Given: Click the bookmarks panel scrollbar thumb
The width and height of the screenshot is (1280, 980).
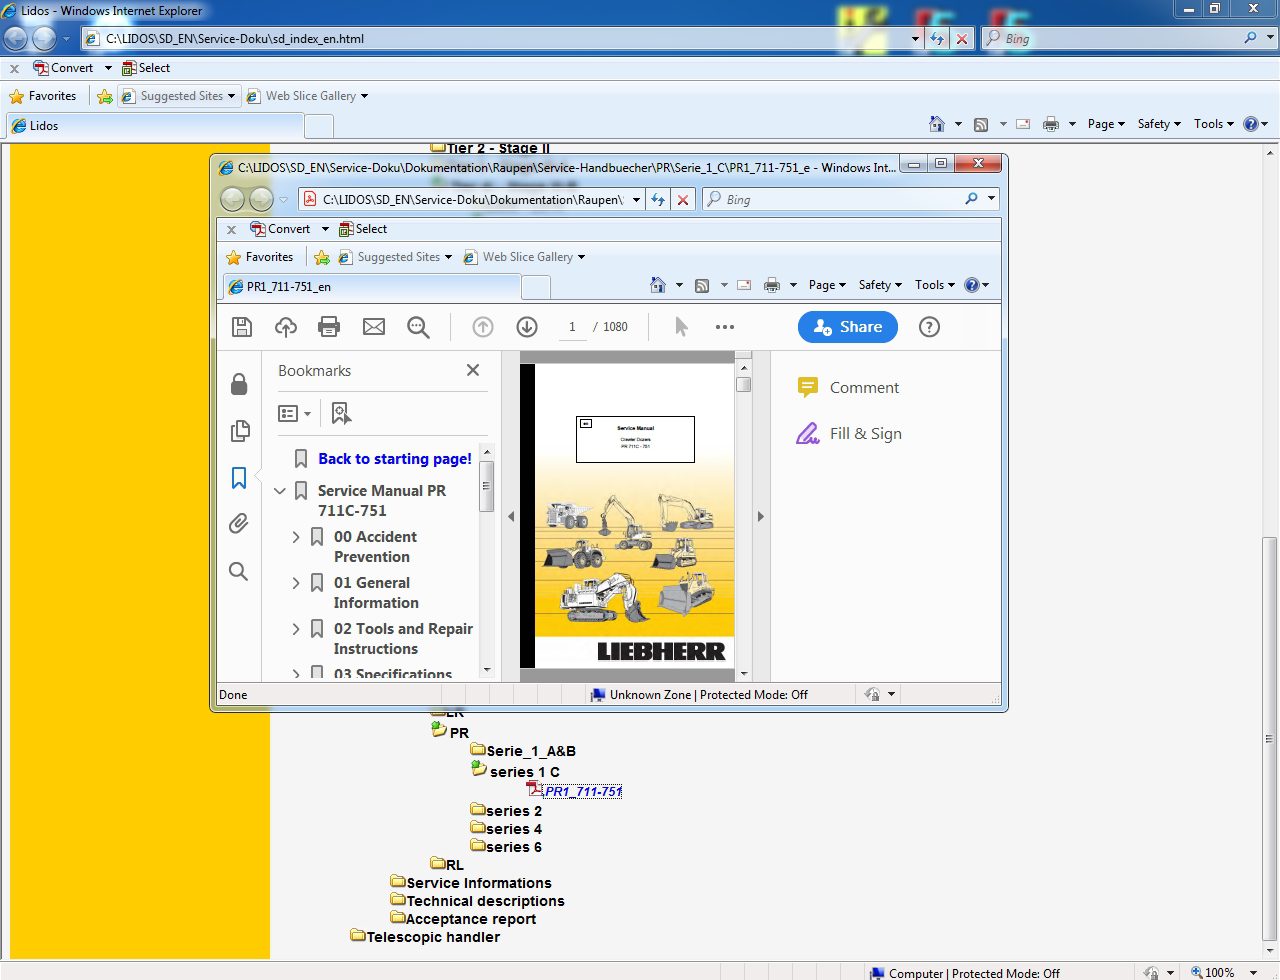Looking at the screenshot, I should tap(487, 486).
